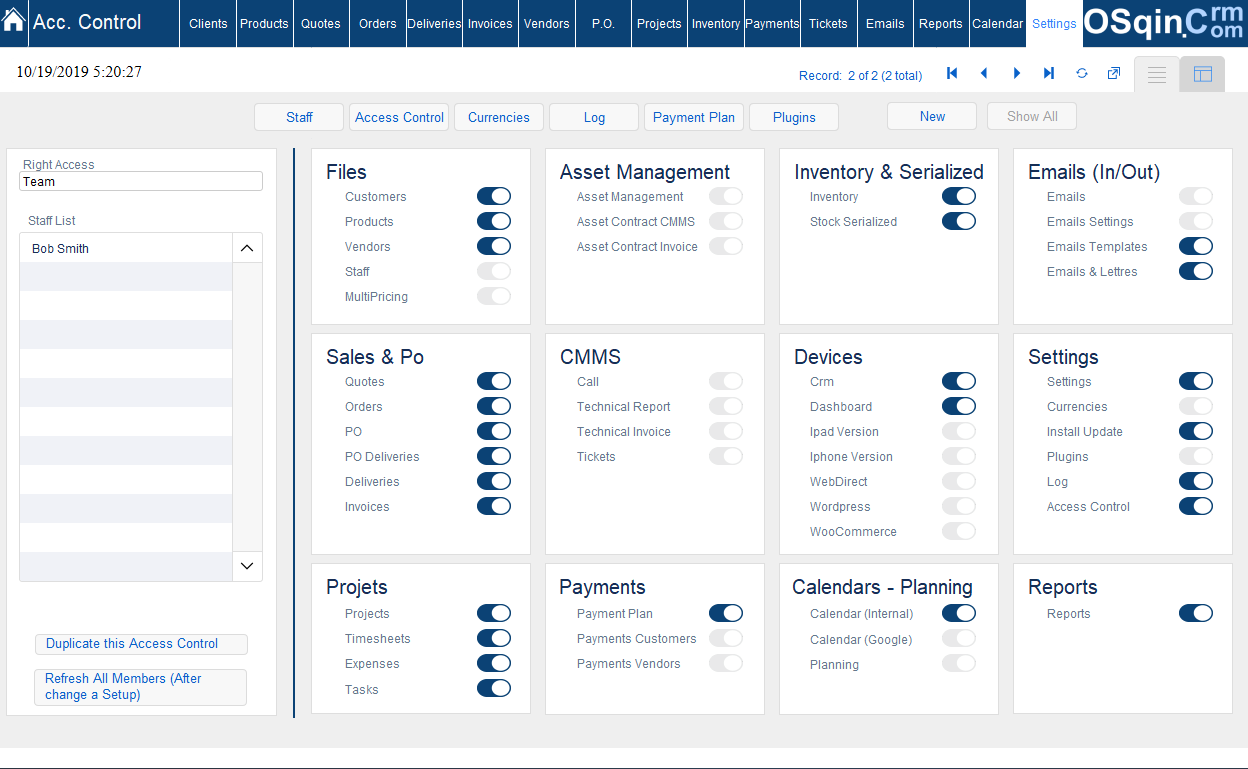Open the Calendar tab

click(997, 23)
